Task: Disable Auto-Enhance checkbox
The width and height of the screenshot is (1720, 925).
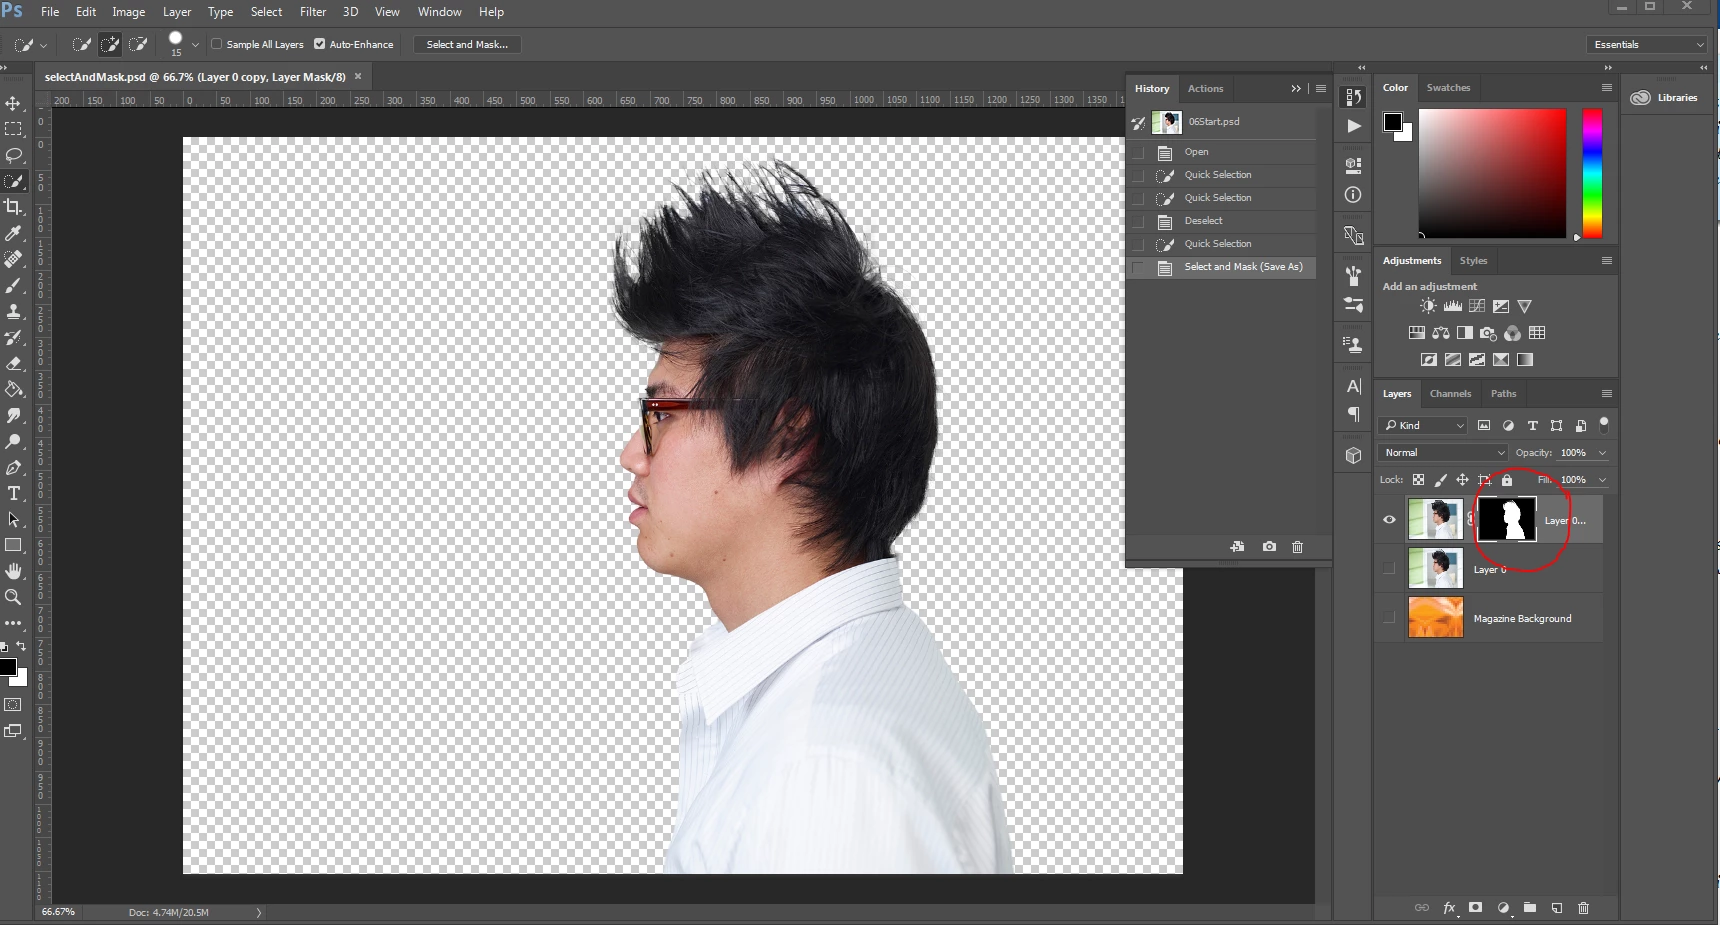Action: click(x=320, y=44)
